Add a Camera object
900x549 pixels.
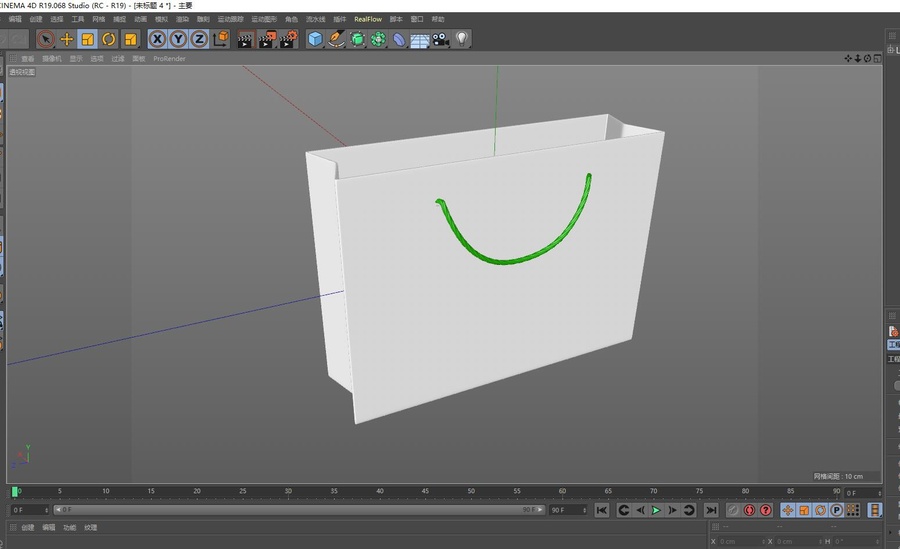click(x=441, y=39)
